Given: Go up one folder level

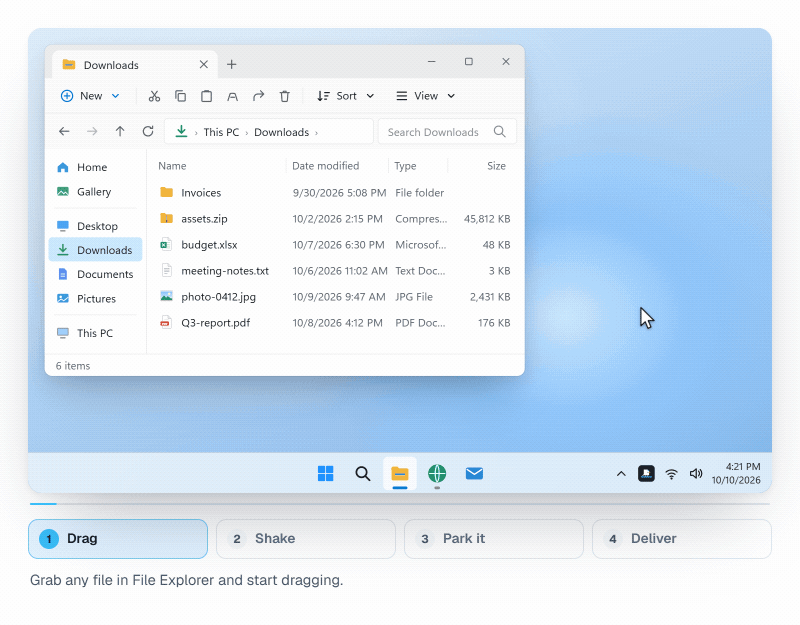Looking at the screenshot, I should (120, 132).
